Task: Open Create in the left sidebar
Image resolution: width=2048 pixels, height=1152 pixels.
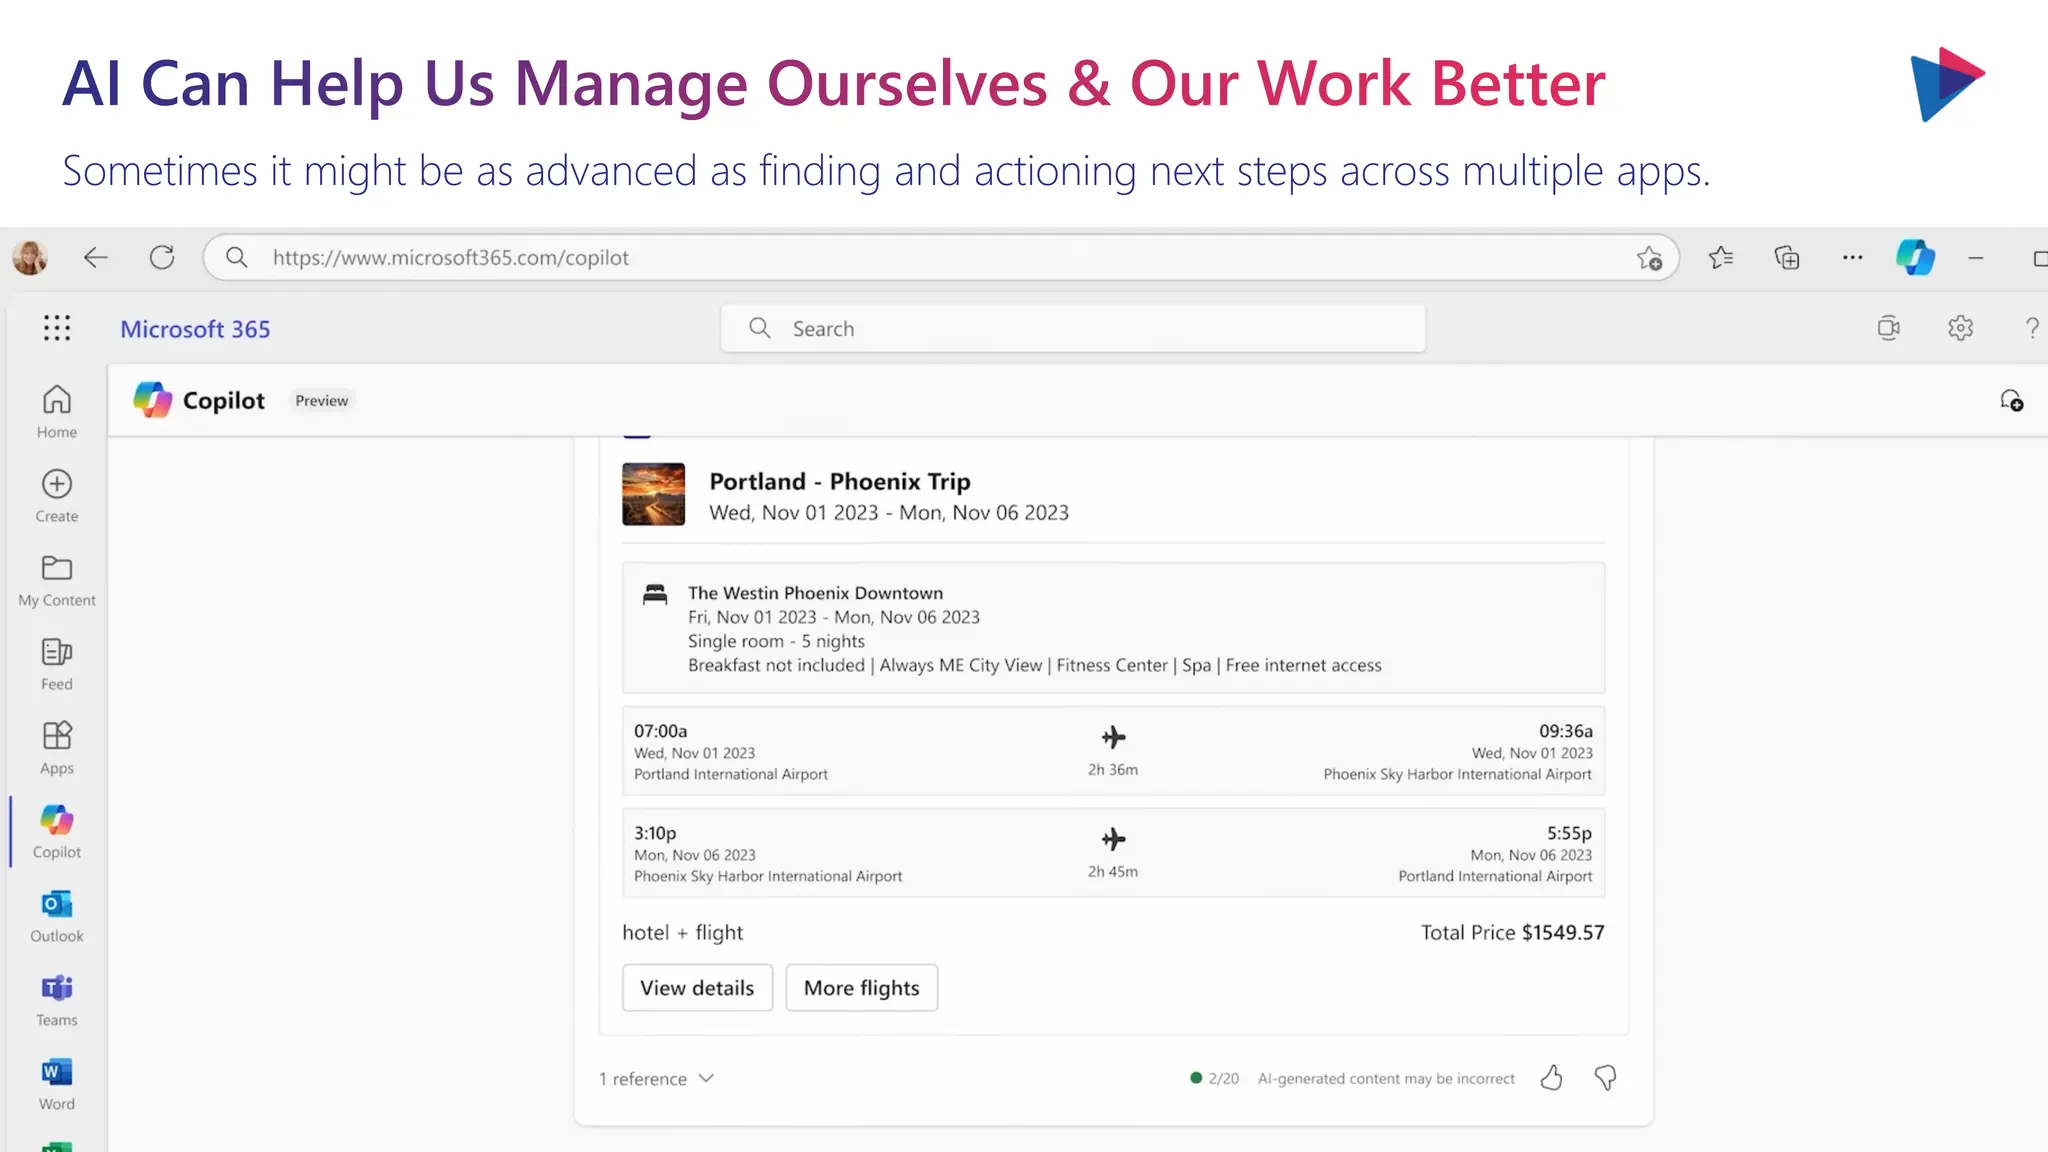Action: [57, 496]
